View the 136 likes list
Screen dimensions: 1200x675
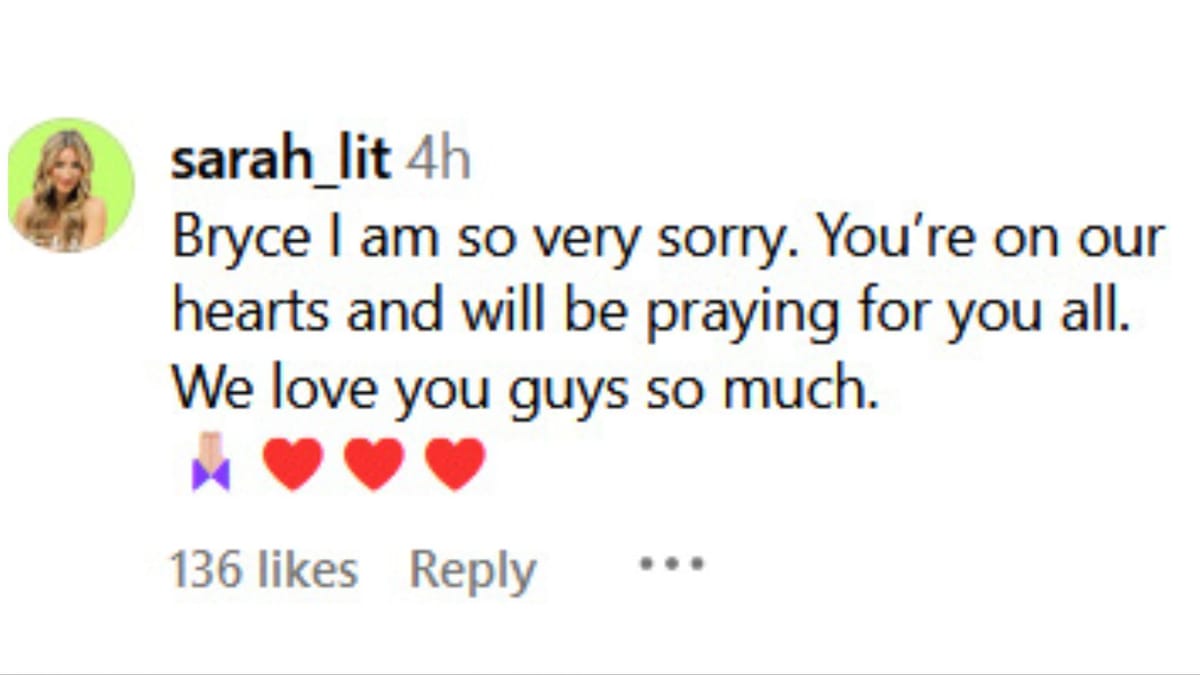(264, 570)
